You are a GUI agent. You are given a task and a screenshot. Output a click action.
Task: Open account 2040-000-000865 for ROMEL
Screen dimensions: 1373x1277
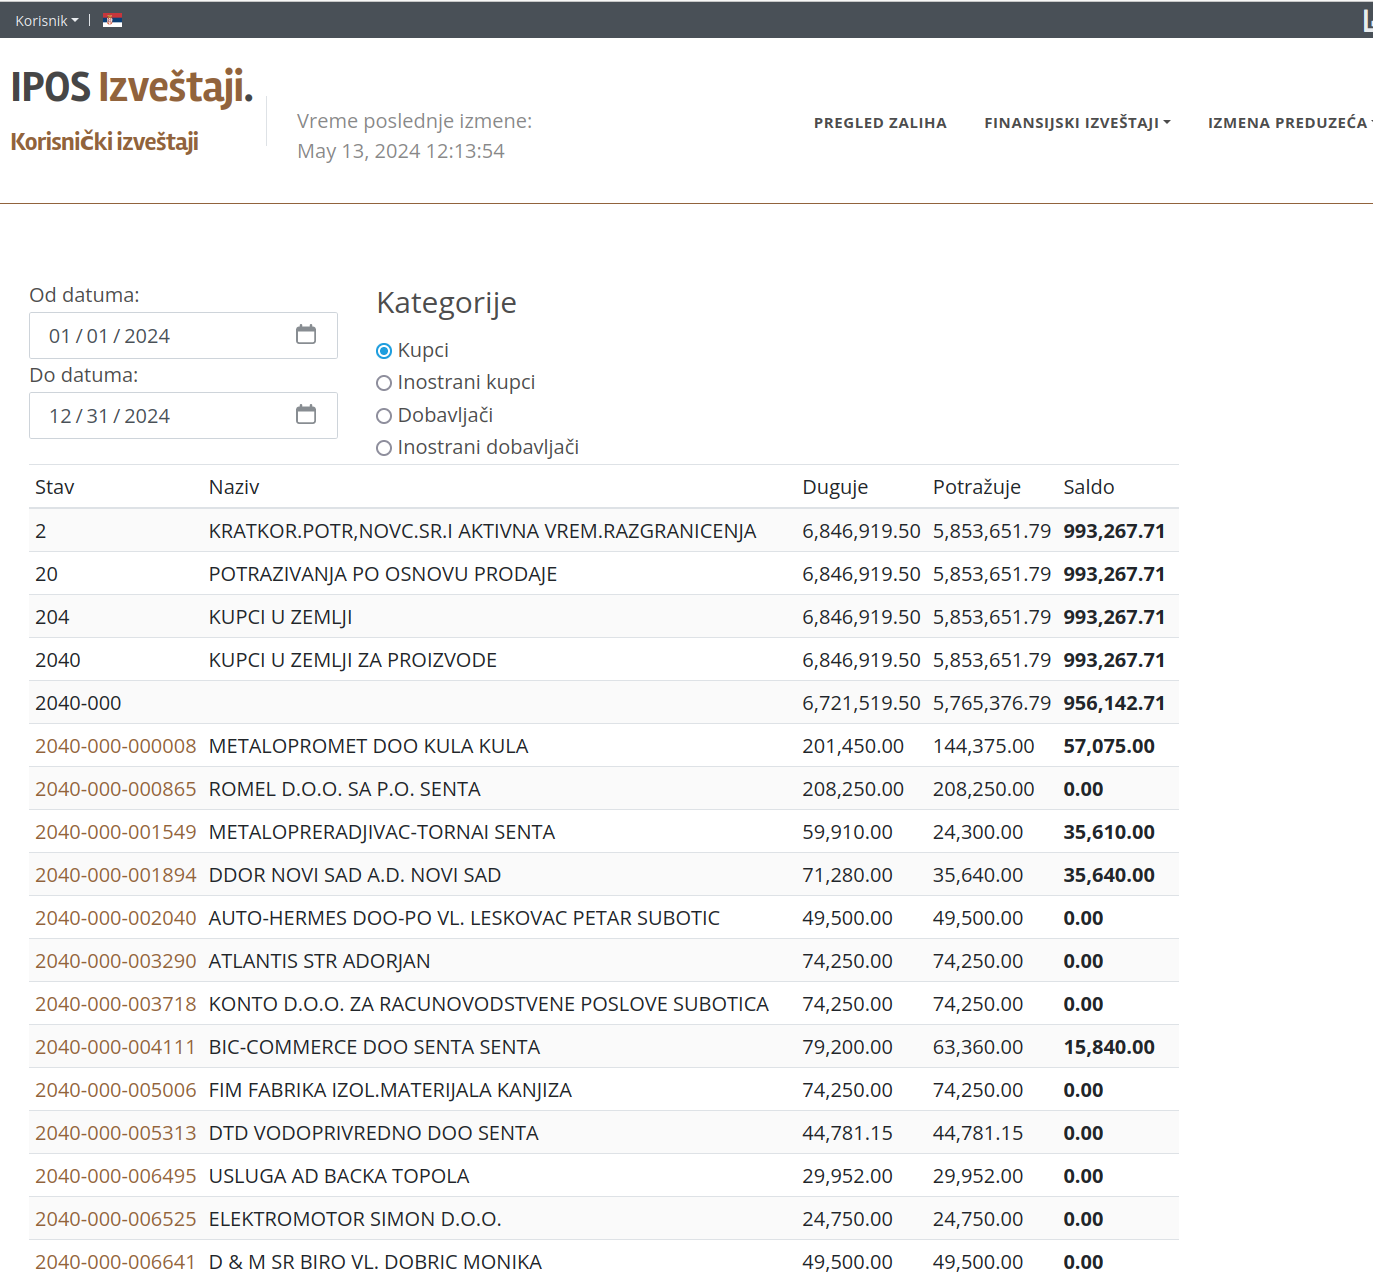coord(115,789)
